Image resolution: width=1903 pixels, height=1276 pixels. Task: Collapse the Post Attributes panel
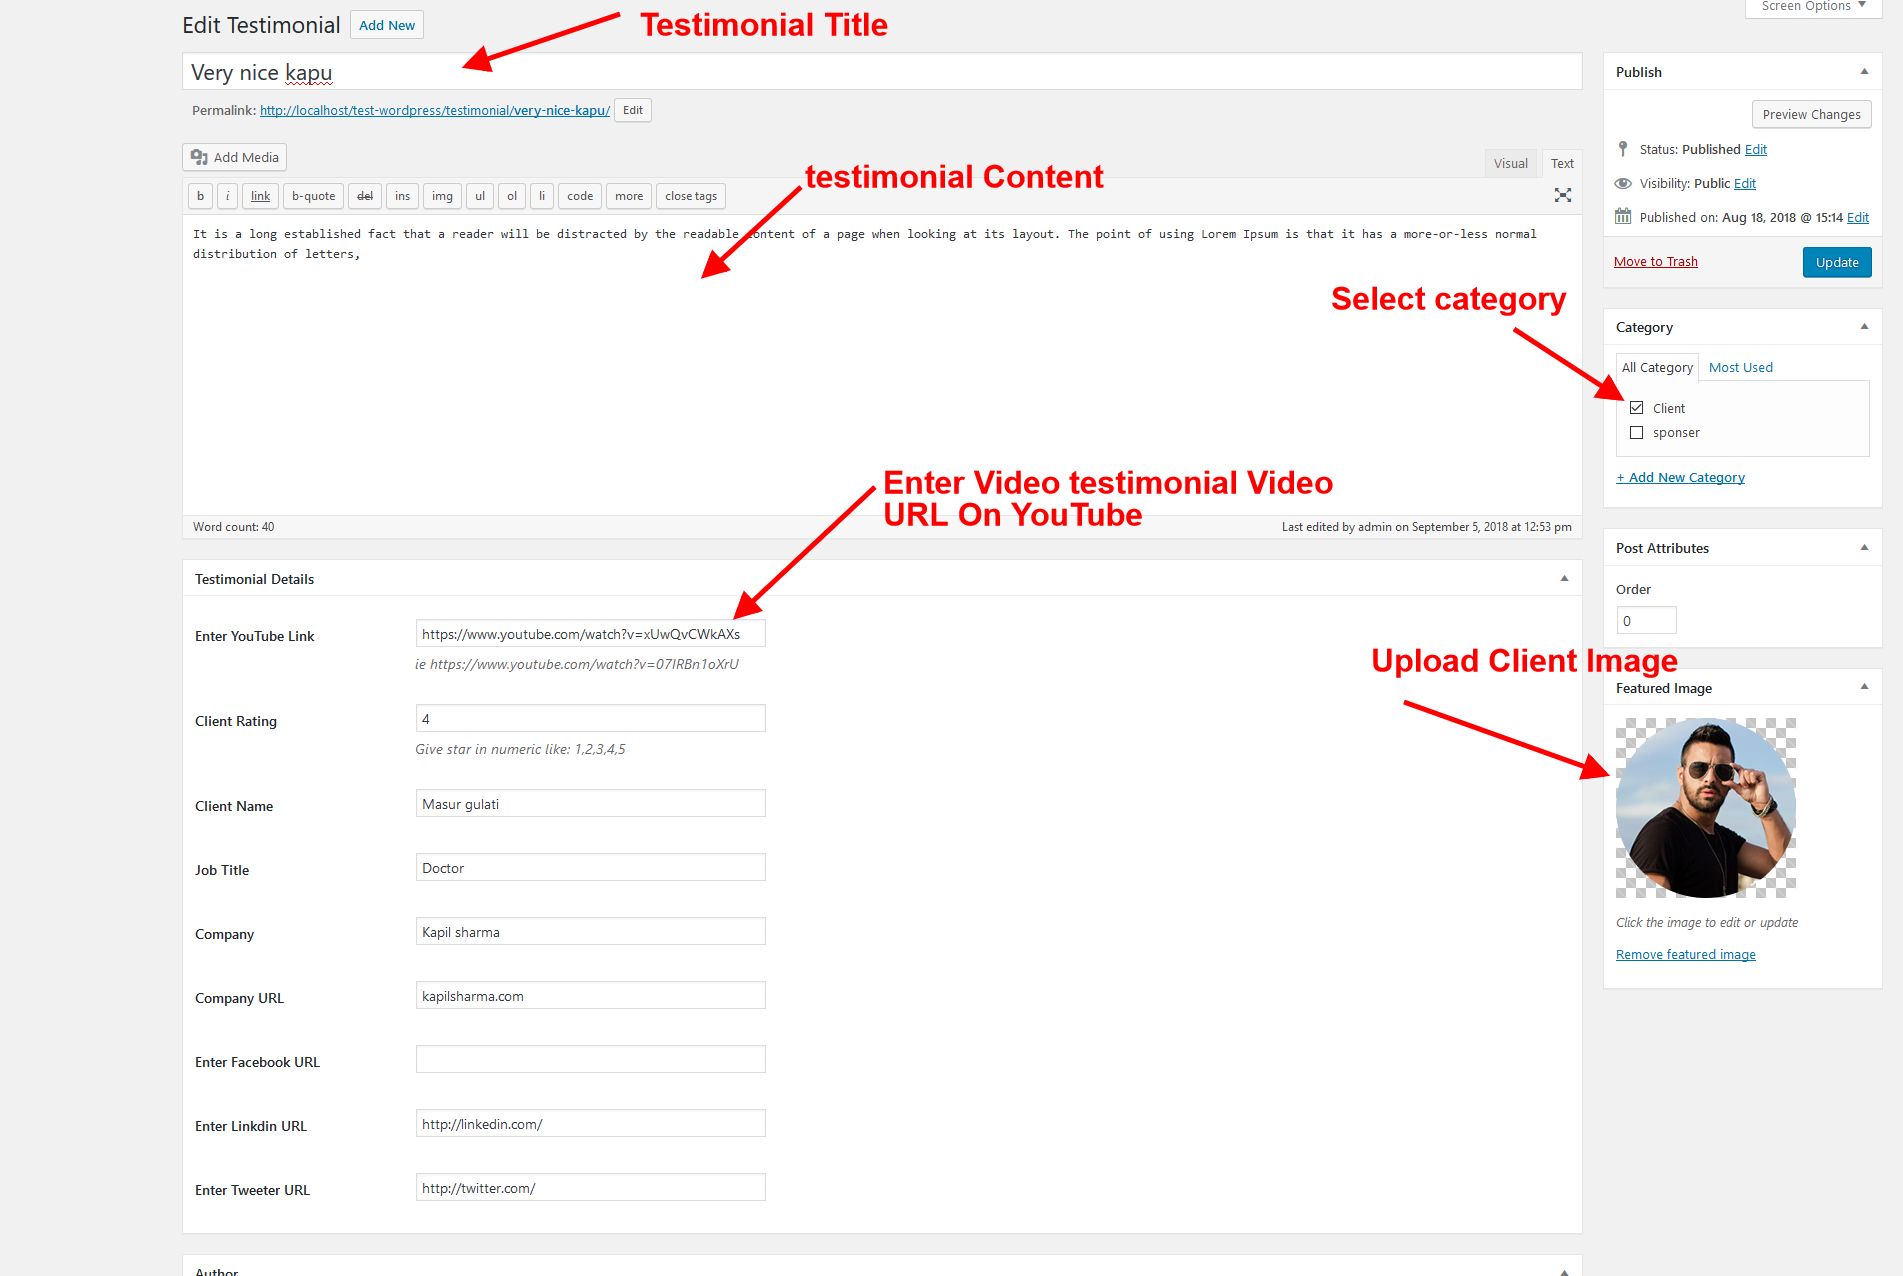point(1864,548)
